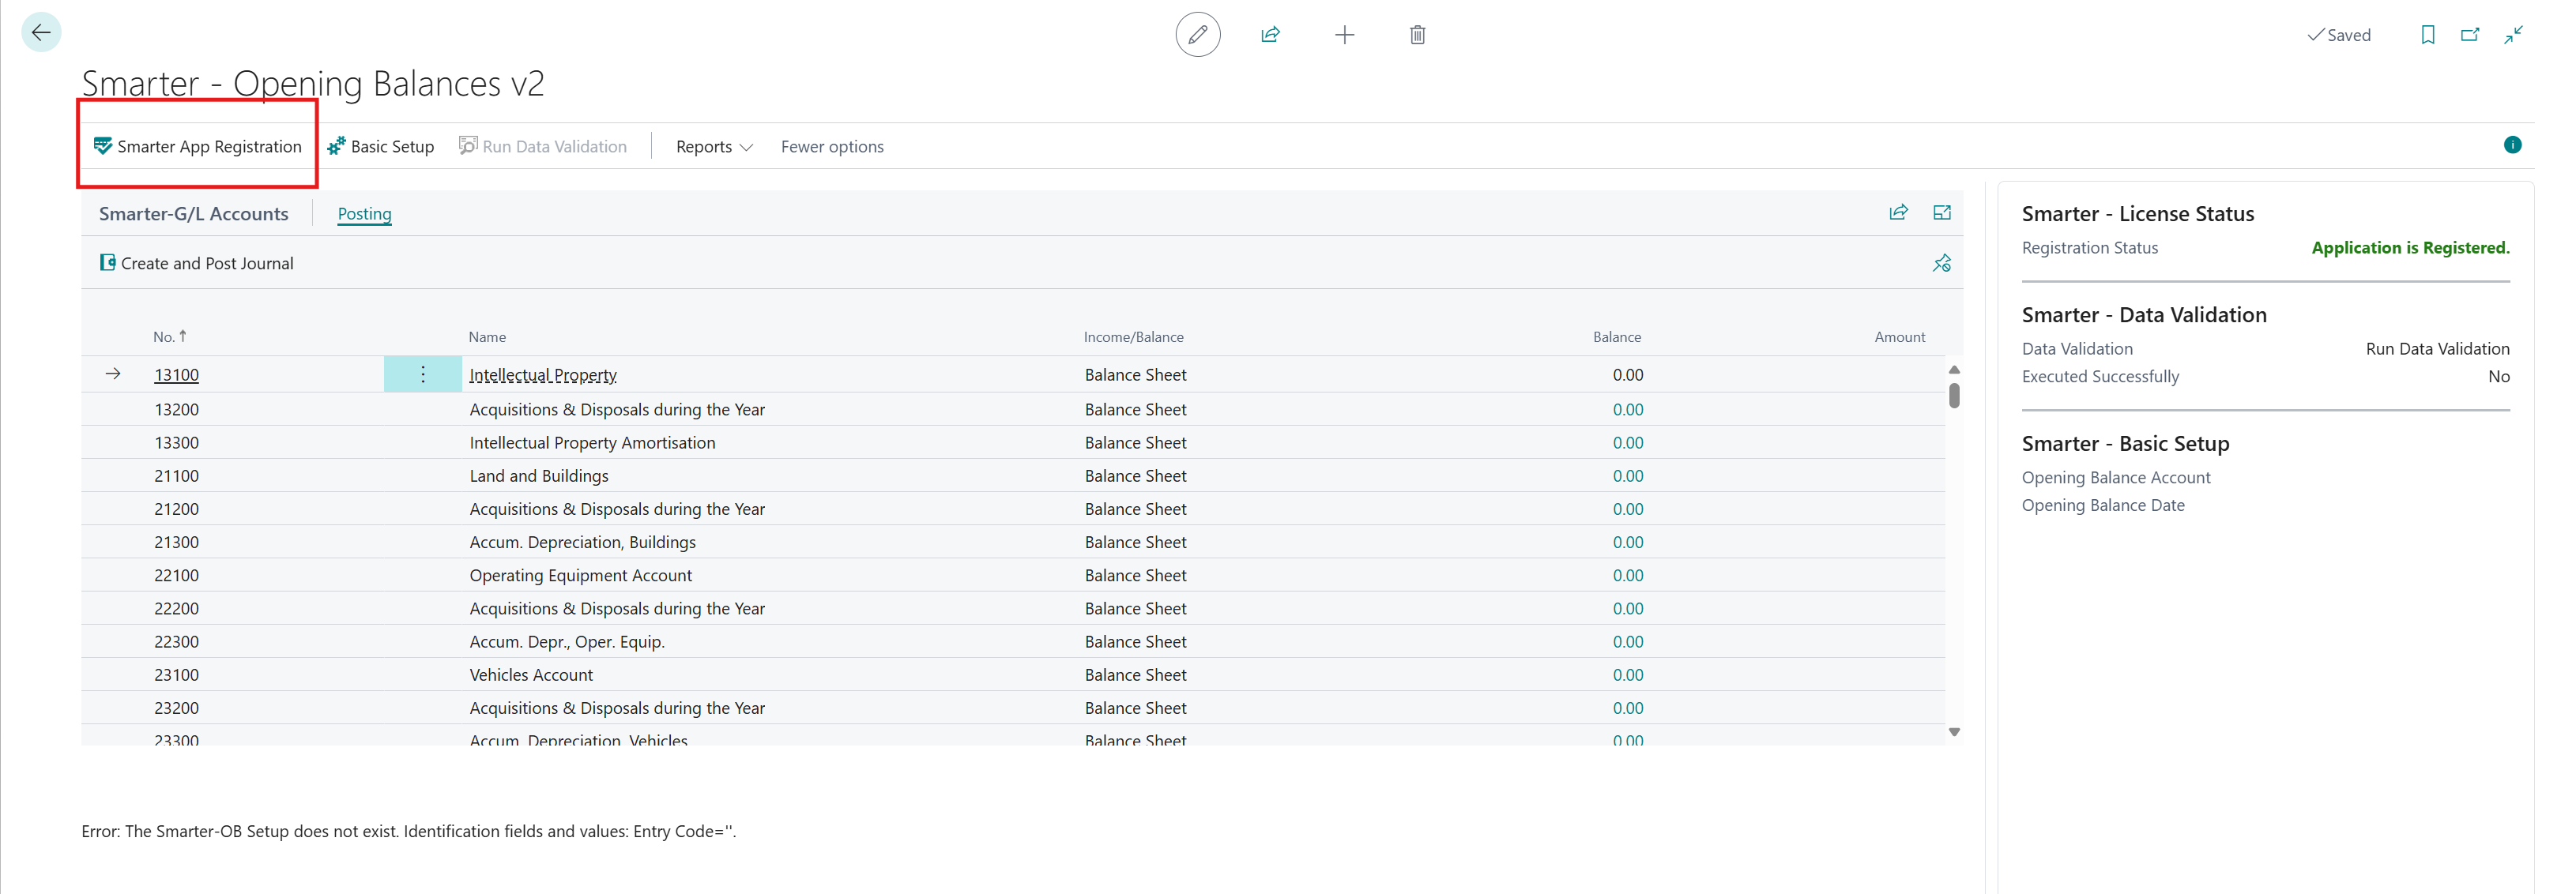The image size is (2576, 894).
Task: Click Fewer options
Action: [832, 146]
